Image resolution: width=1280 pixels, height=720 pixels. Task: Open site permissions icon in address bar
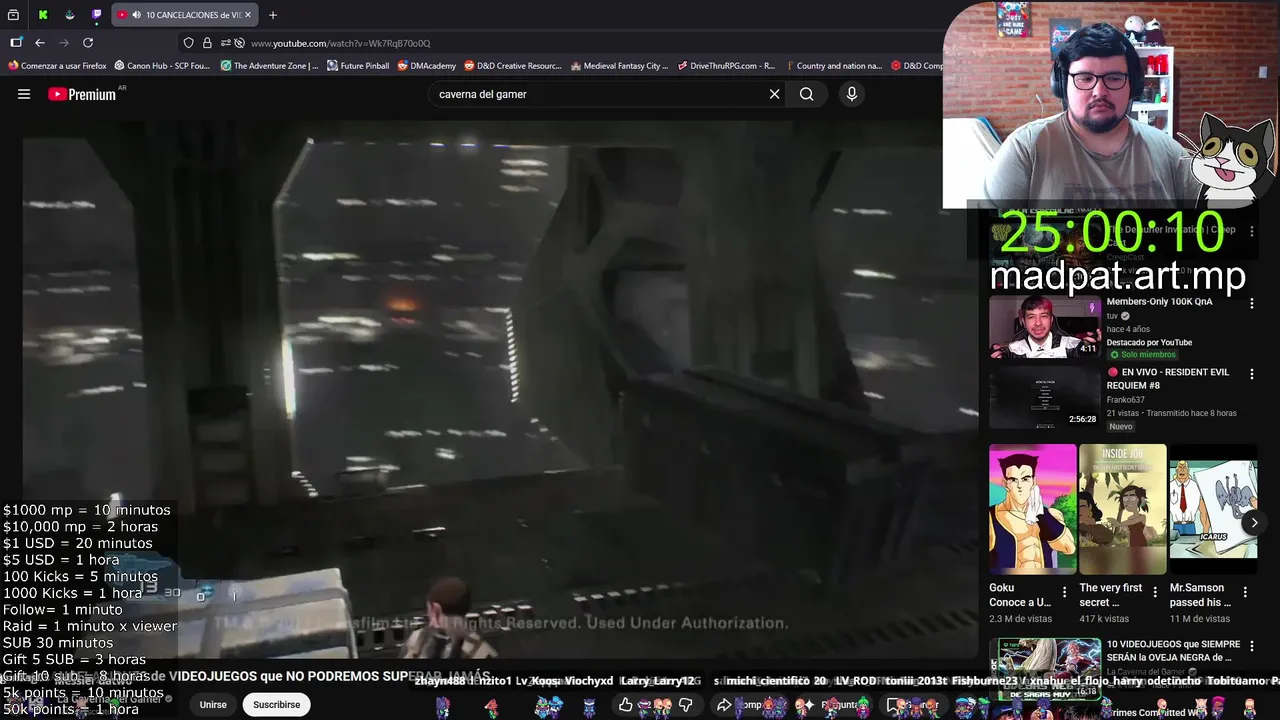pos(225,43)
